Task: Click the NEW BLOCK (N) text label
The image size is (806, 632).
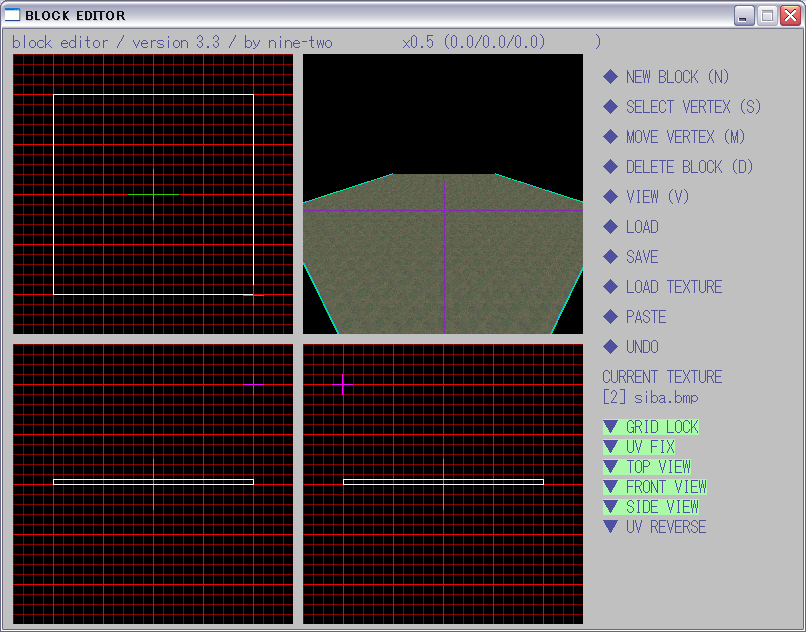Action: click(x=677, y=77)
